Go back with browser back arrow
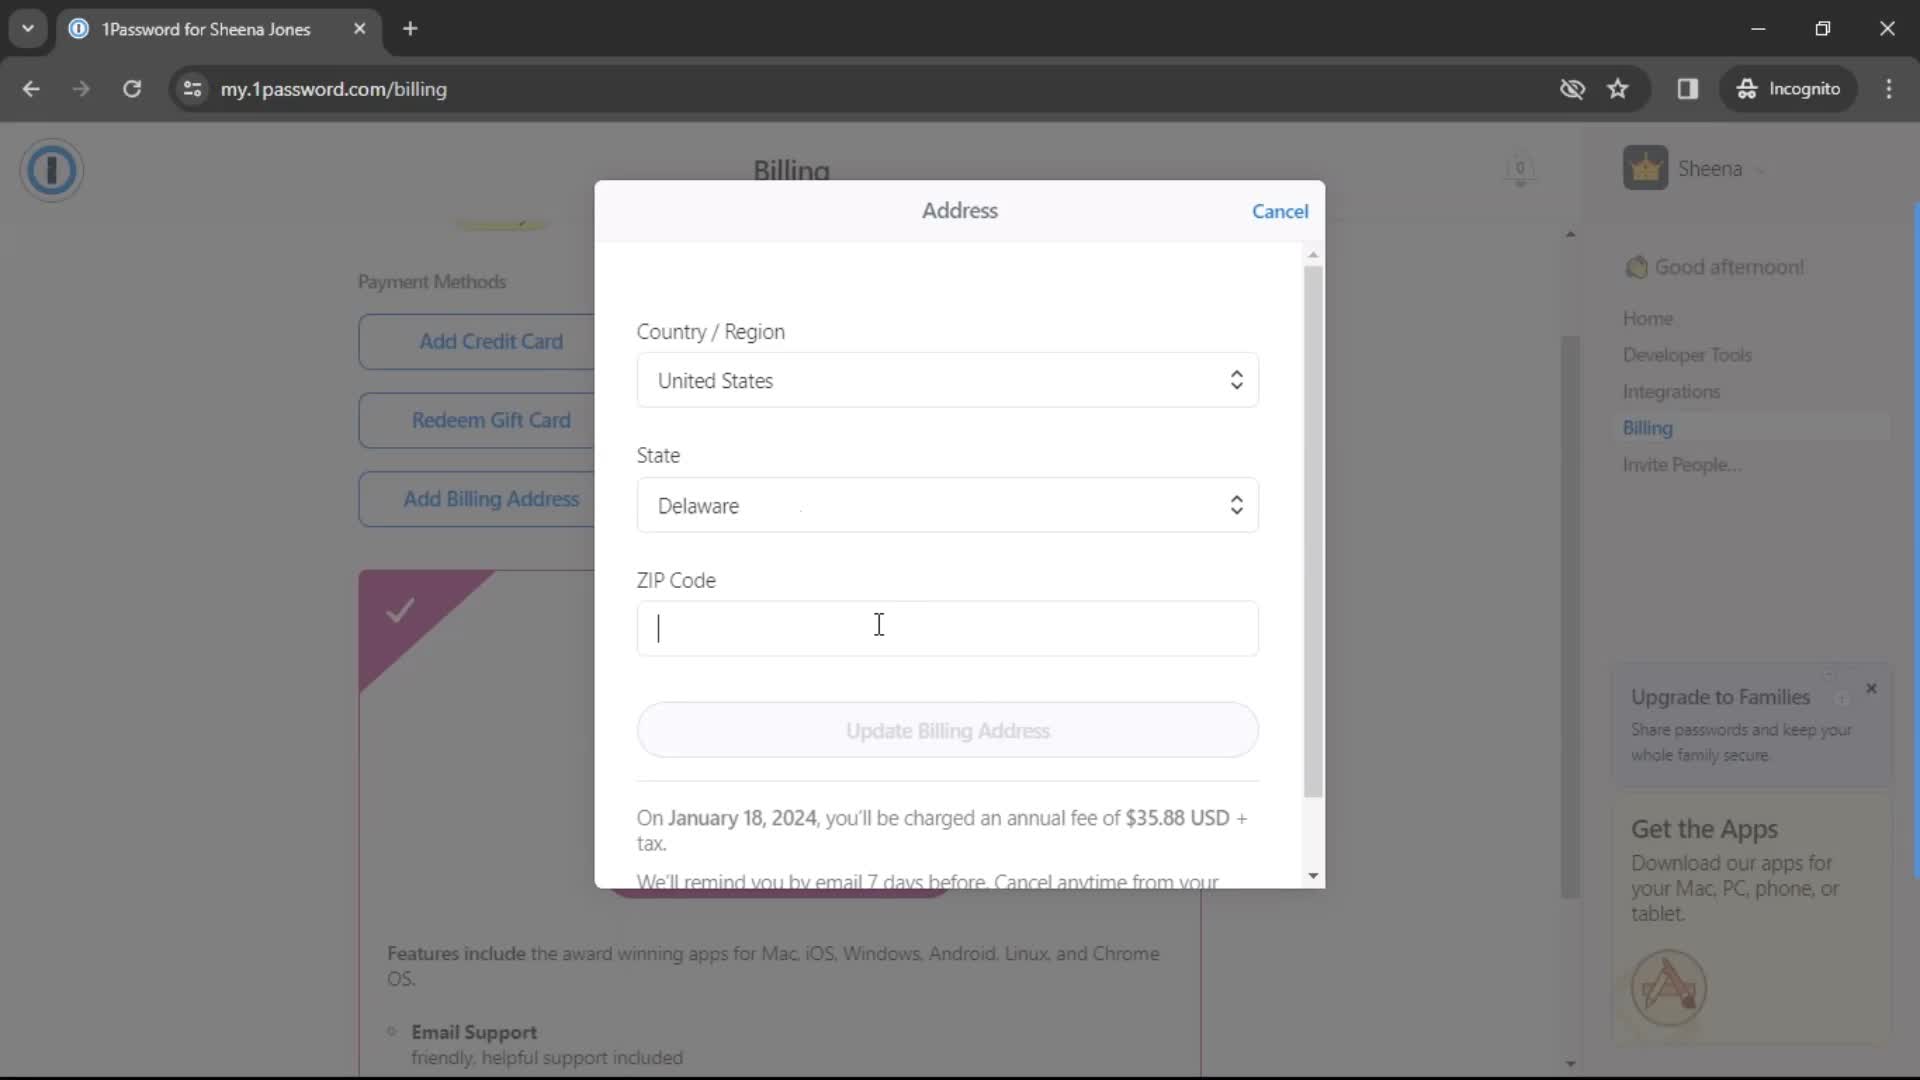Screen dimensions: 1920x1080 pos(31,89)
